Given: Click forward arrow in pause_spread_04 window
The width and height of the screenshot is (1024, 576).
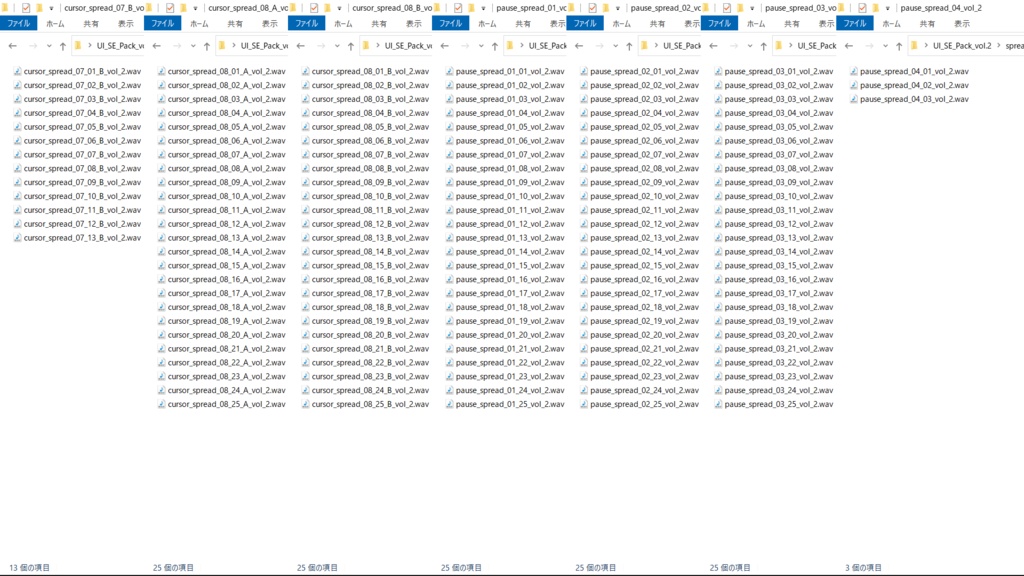Looking at the screenshot, I should (869, 46).
